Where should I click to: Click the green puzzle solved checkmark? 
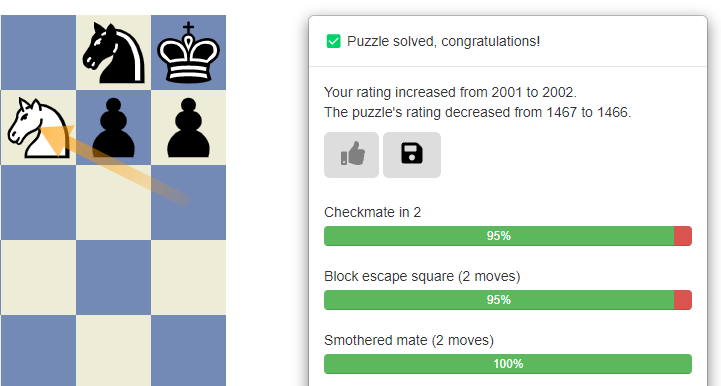click(333, 41)
